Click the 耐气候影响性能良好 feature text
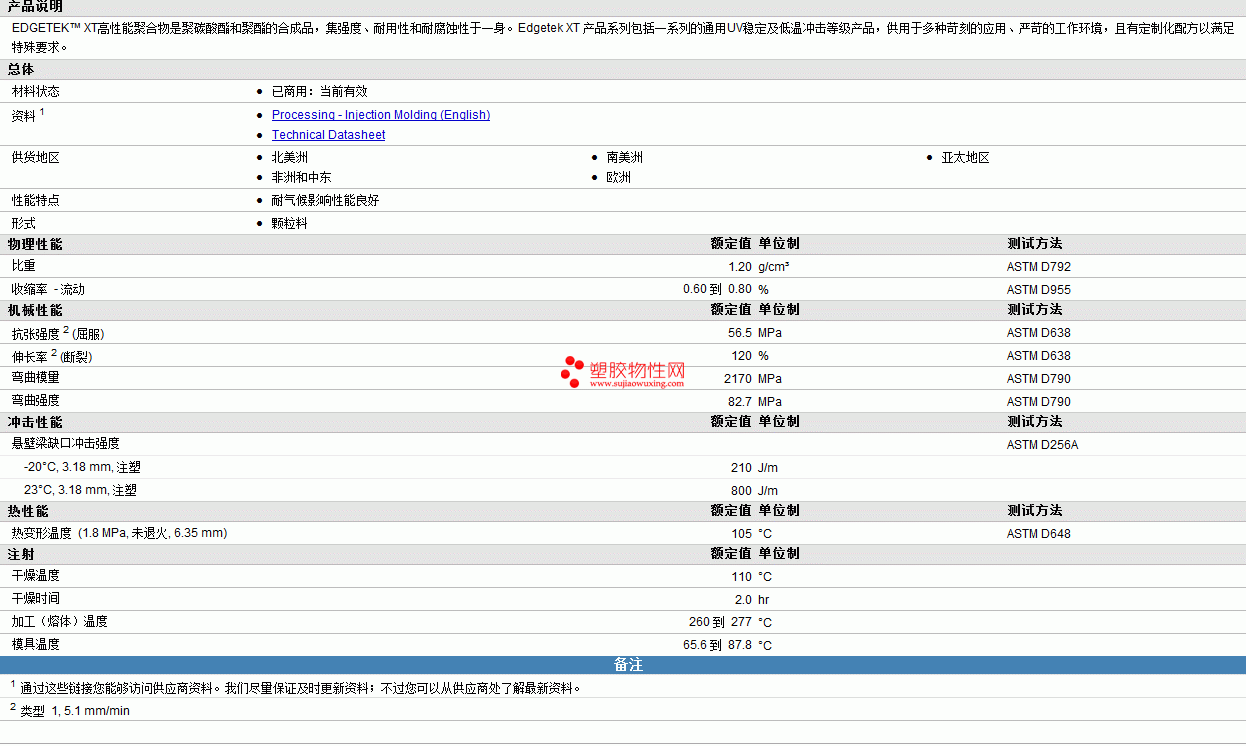 click(326, 201)
